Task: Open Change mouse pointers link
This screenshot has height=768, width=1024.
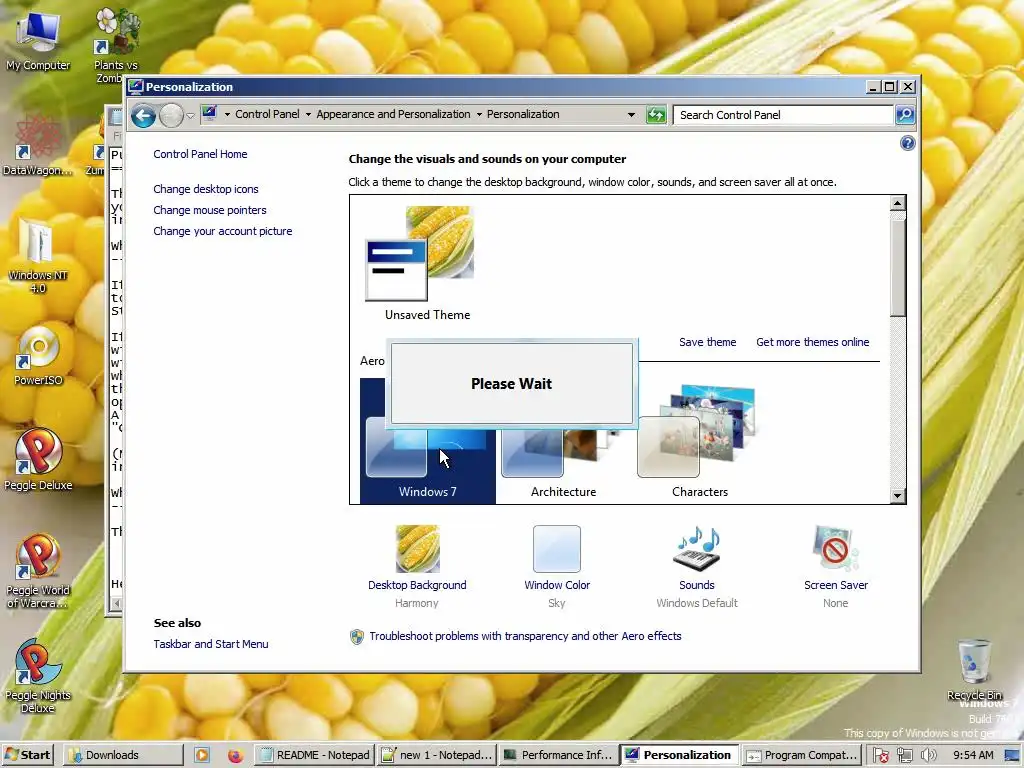Action: 210,210
